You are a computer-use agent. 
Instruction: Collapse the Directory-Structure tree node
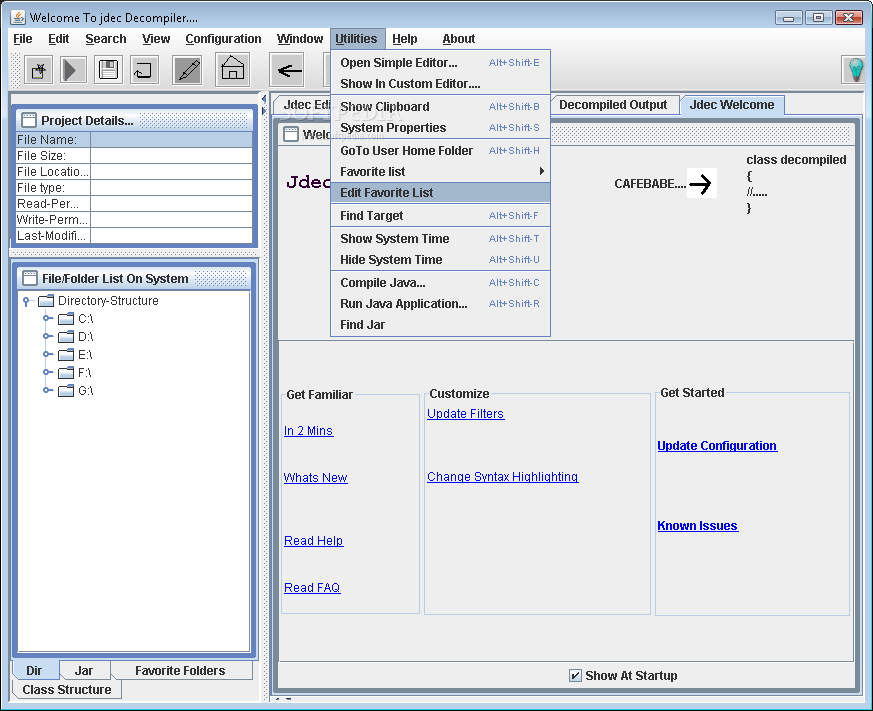26,301
